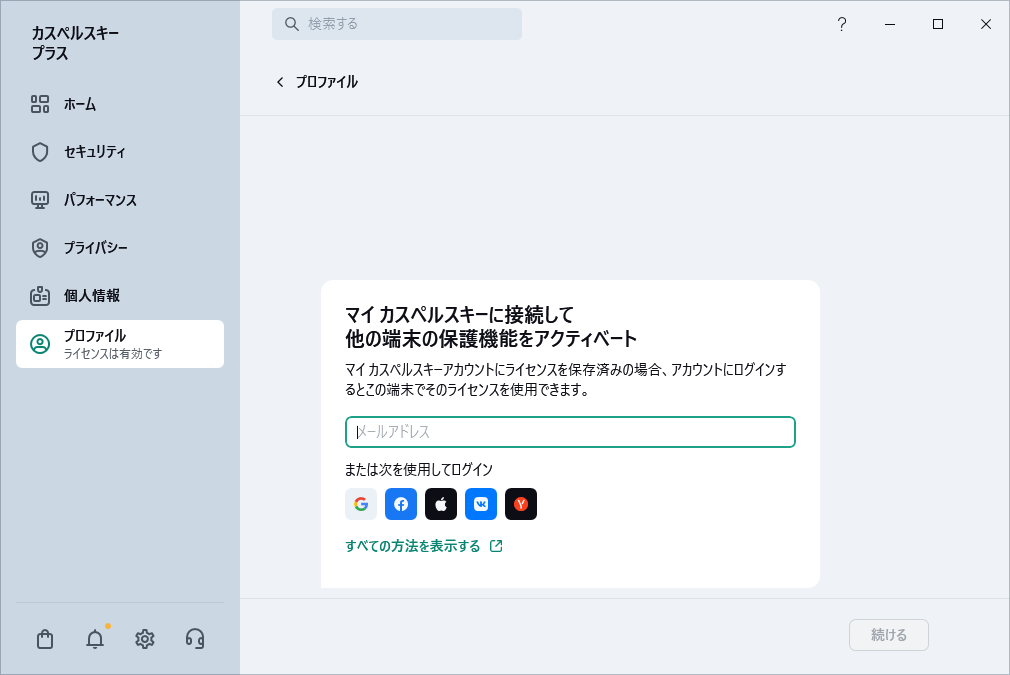Open the パフォーマンス section
The width and height of the screenshot is (1010, 675).
coord(100,200)
